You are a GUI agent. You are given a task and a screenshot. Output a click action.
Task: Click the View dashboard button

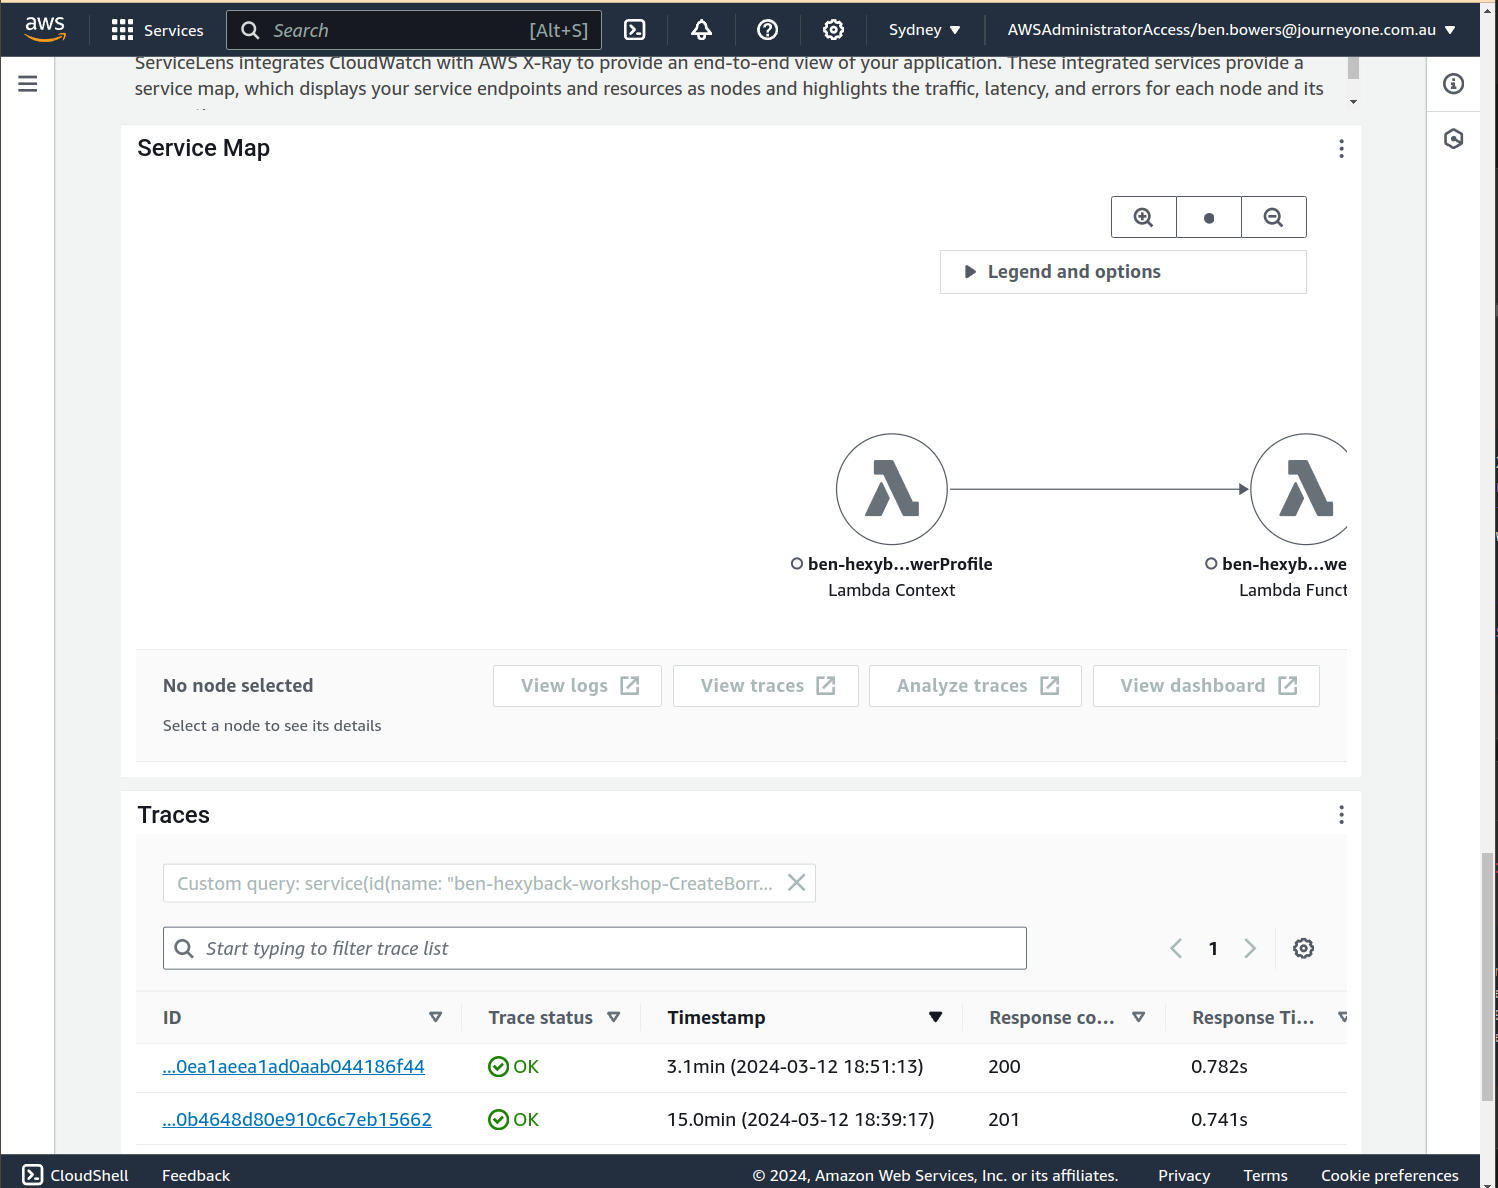point(1207,686)
